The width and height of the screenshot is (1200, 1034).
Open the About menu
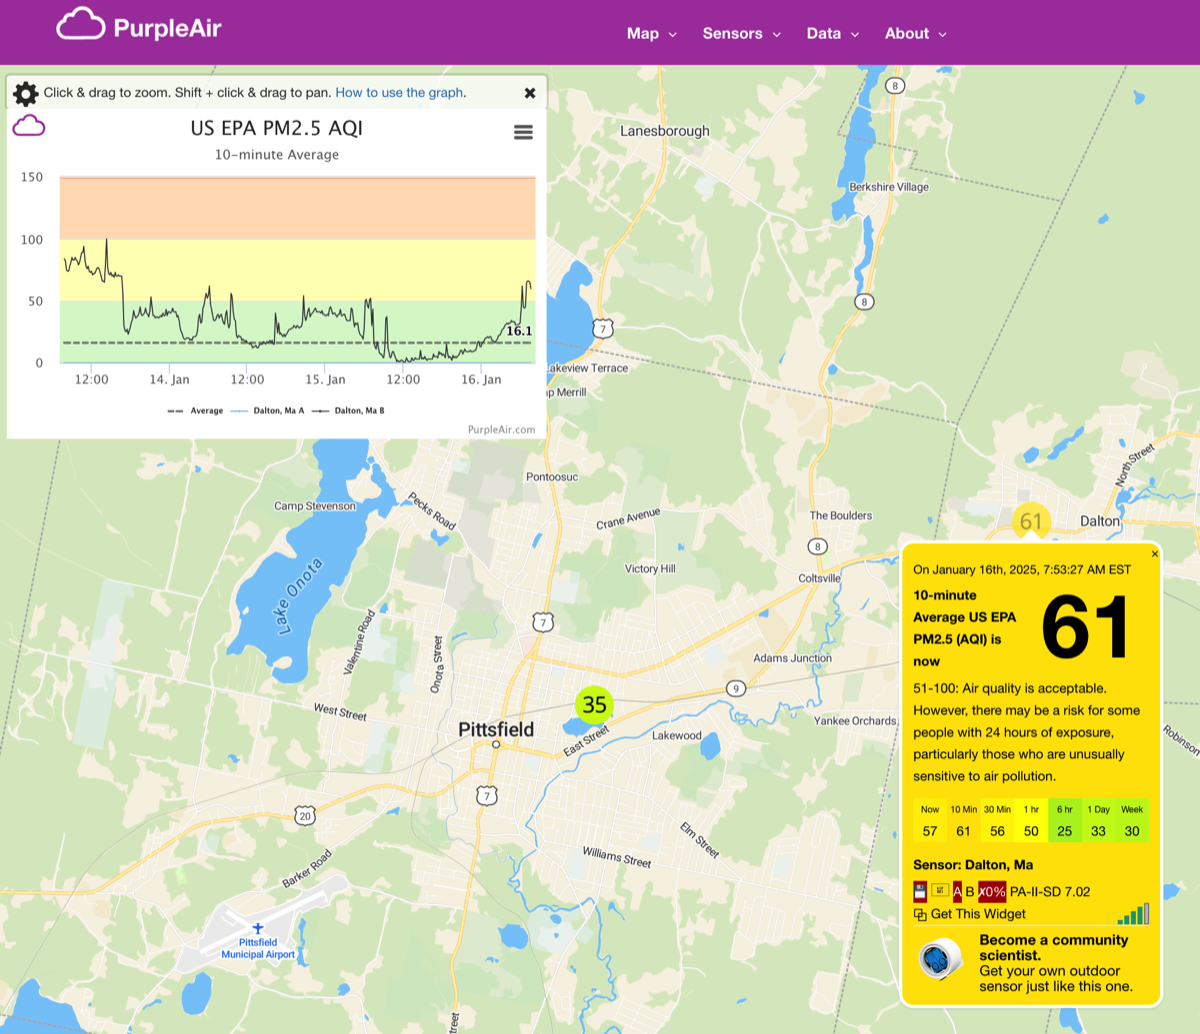pos(915,34)
